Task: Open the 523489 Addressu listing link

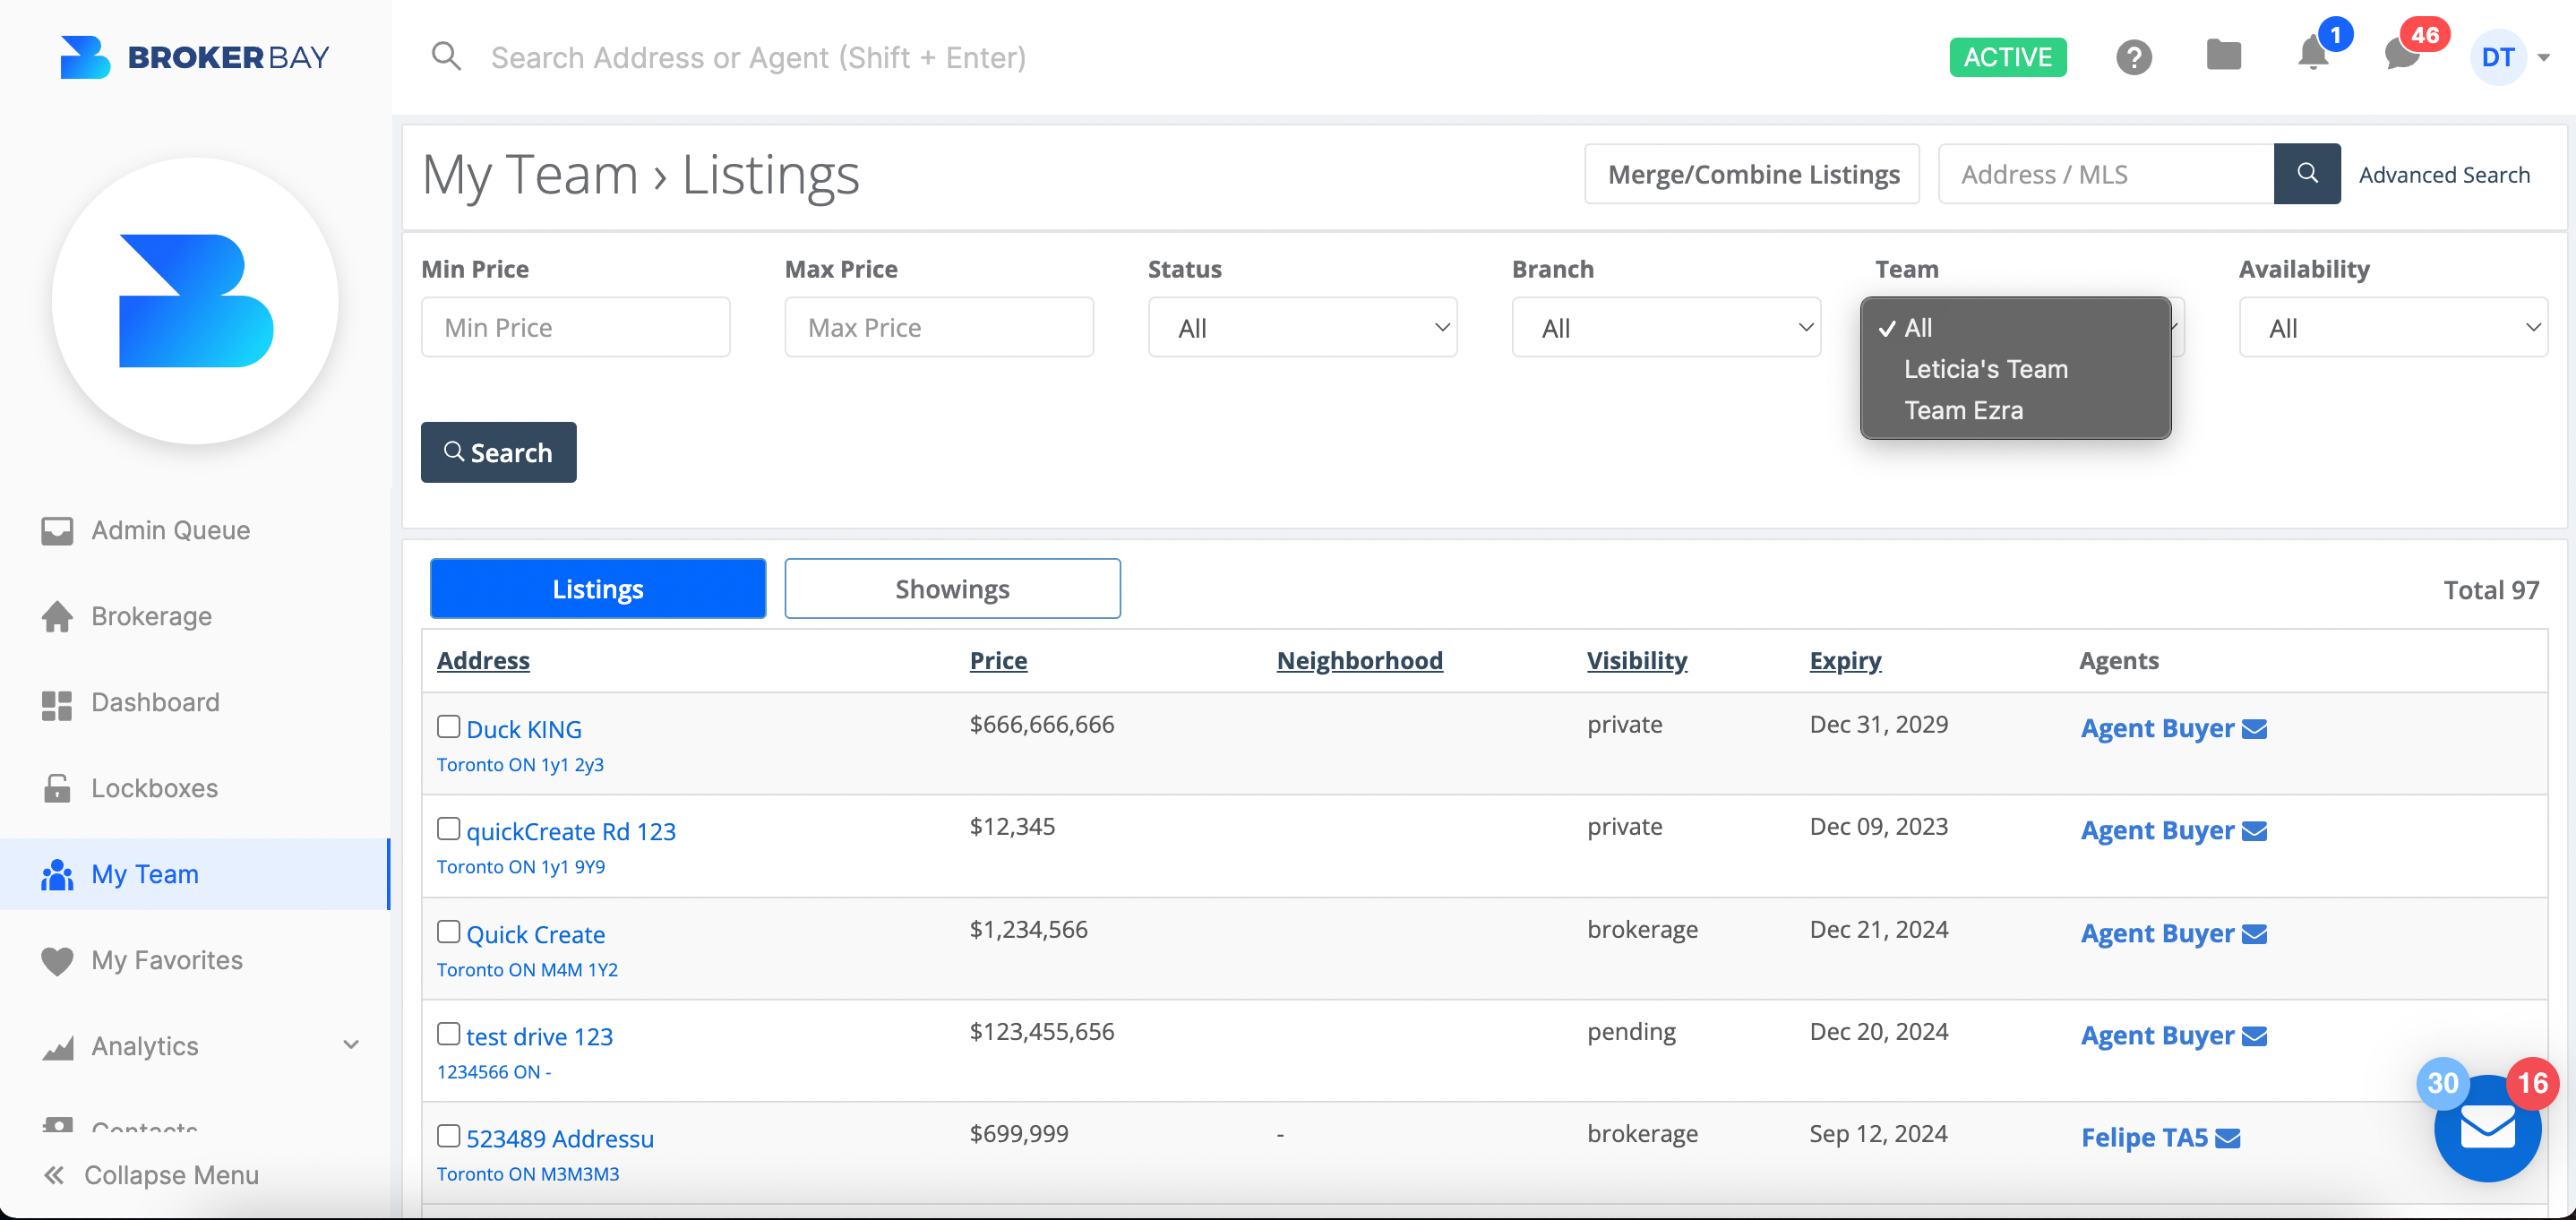Action: 560,1138
